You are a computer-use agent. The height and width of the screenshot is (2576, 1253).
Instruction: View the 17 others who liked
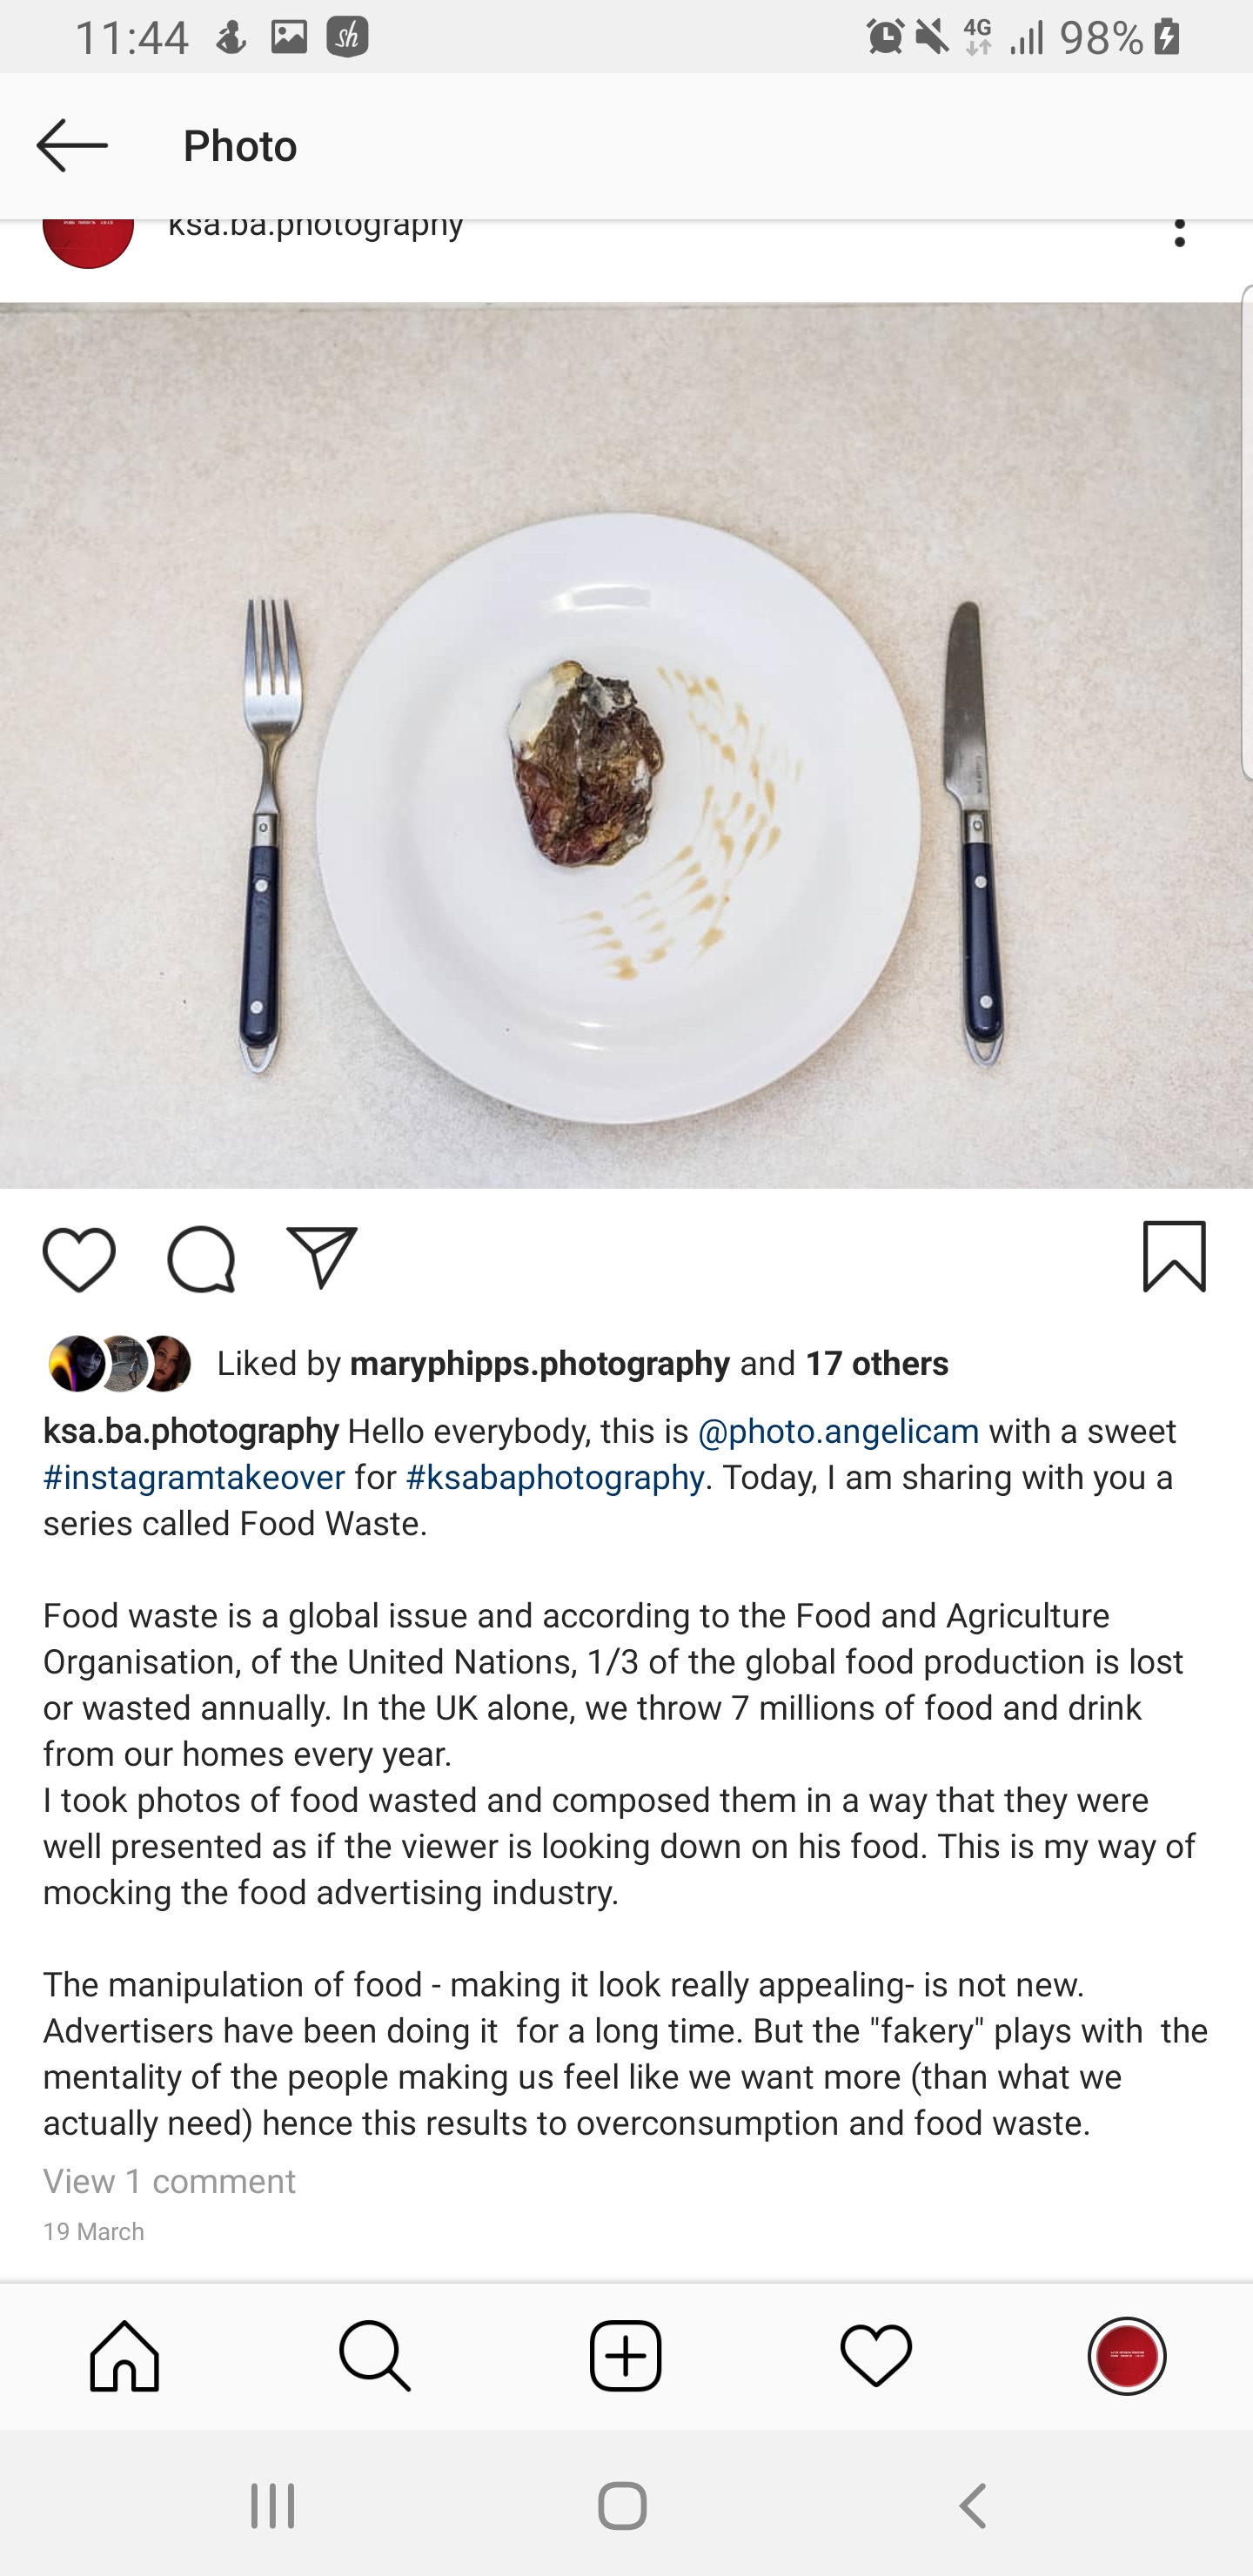877,1364
